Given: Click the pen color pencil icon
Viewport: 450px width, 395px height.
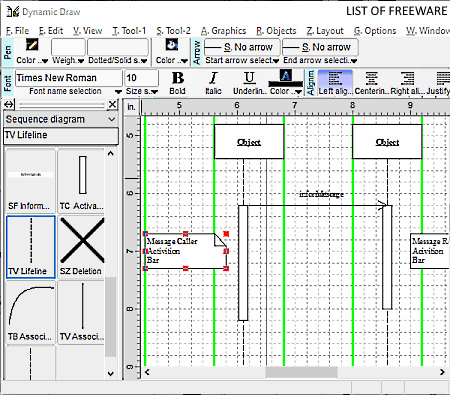Looking at the screenshot, I should [32, 45].
